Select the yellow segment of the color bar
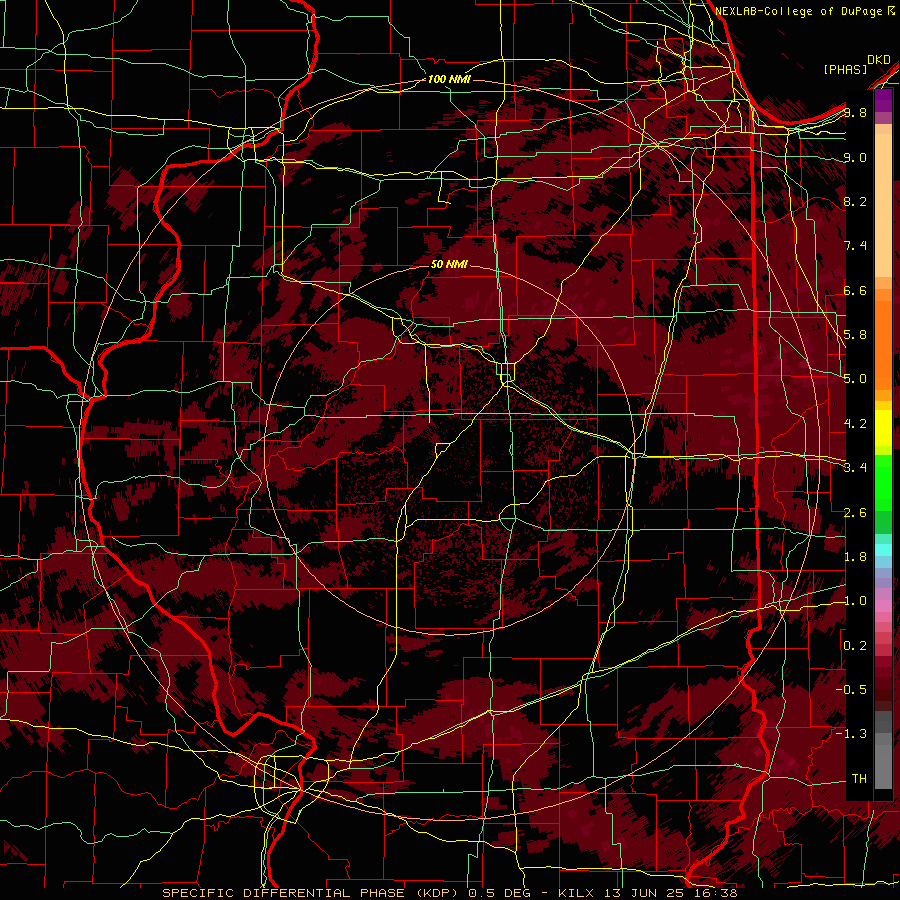Screen dimensions: 900x900 883,428
